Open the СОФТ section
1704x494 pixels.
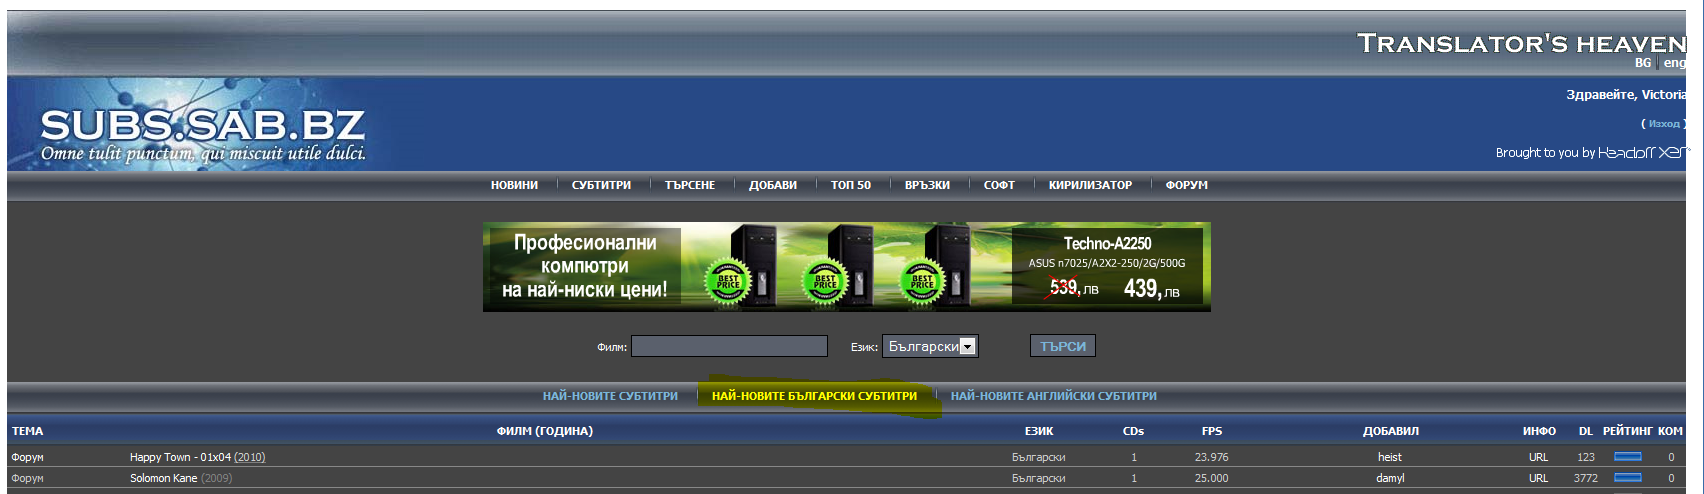click(999, 185)
